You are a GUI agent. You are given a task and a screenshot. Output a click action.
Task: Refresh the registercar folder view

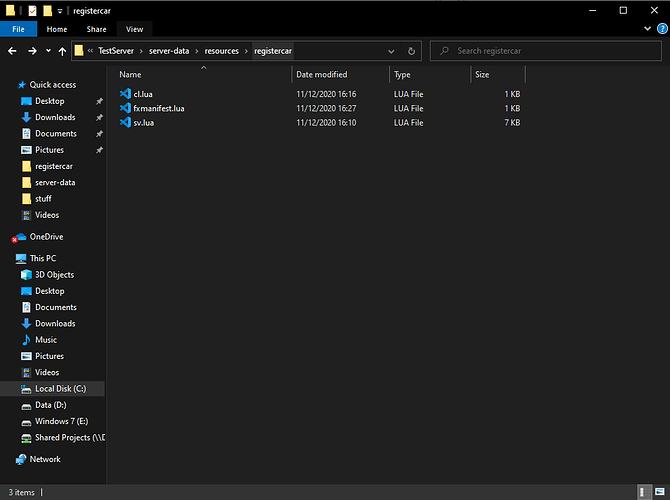[x=411, y=51]
